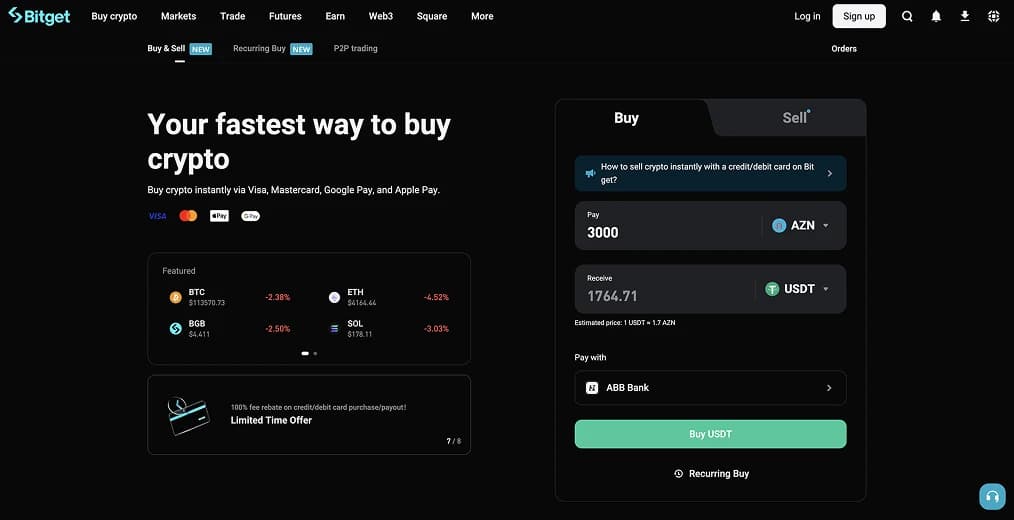
Task: Click the Recurring Buy clock icon
Action: pos(678,473)
